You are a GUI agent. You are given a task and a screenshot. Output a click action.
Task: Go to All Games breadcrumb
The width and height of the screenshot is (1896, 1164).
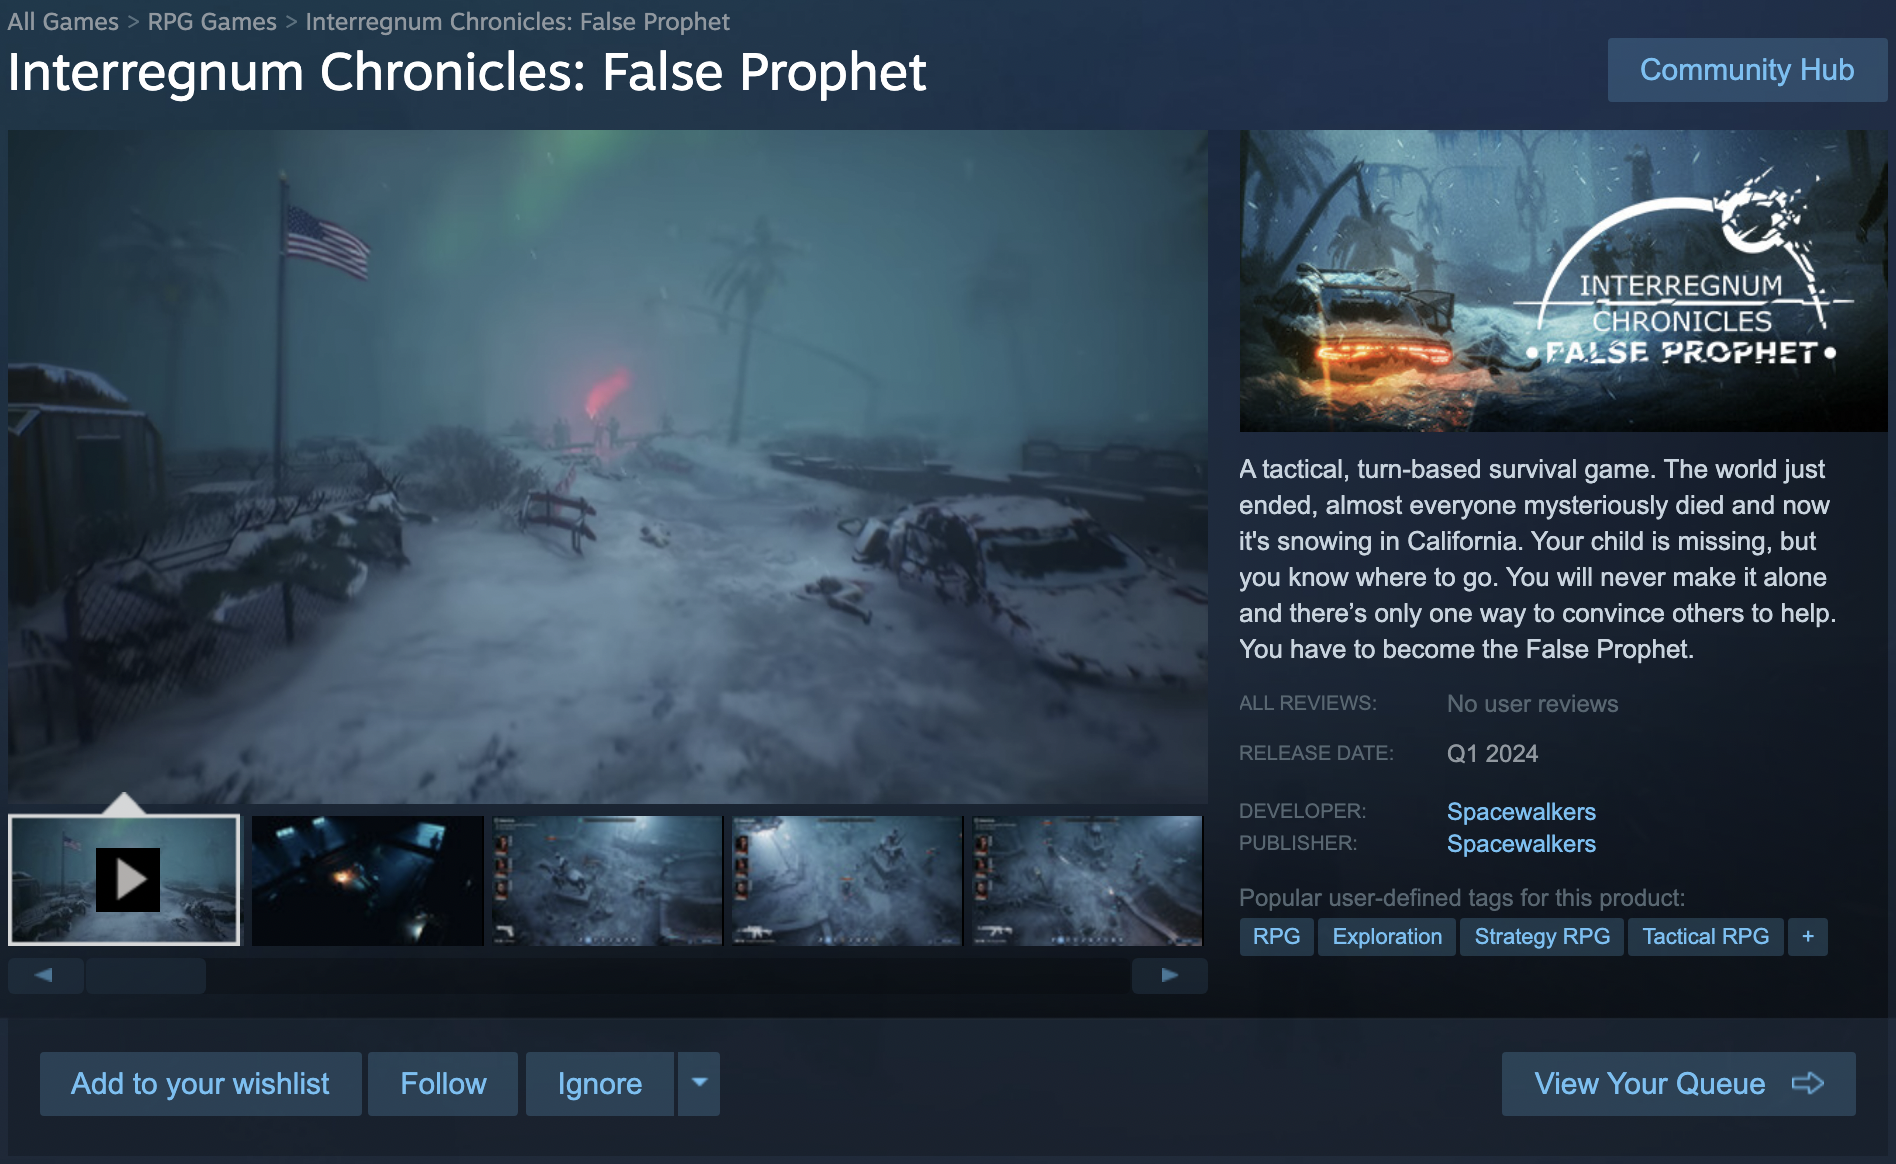(63, 21)
